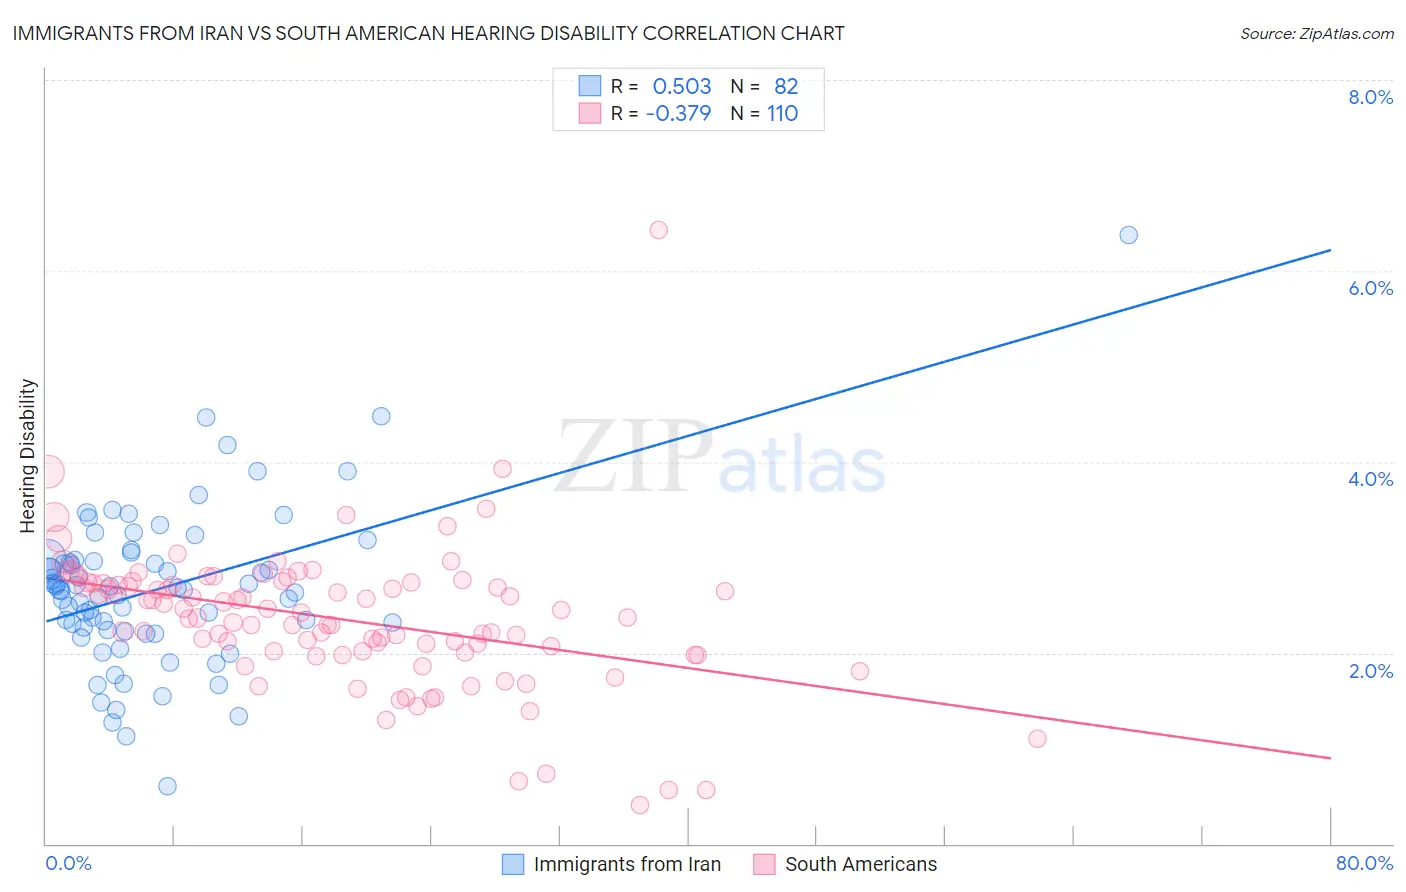Click the 8.0% y-axis tick label
The width and height of the screenshot is (1406, 892).
[1370, 97]
